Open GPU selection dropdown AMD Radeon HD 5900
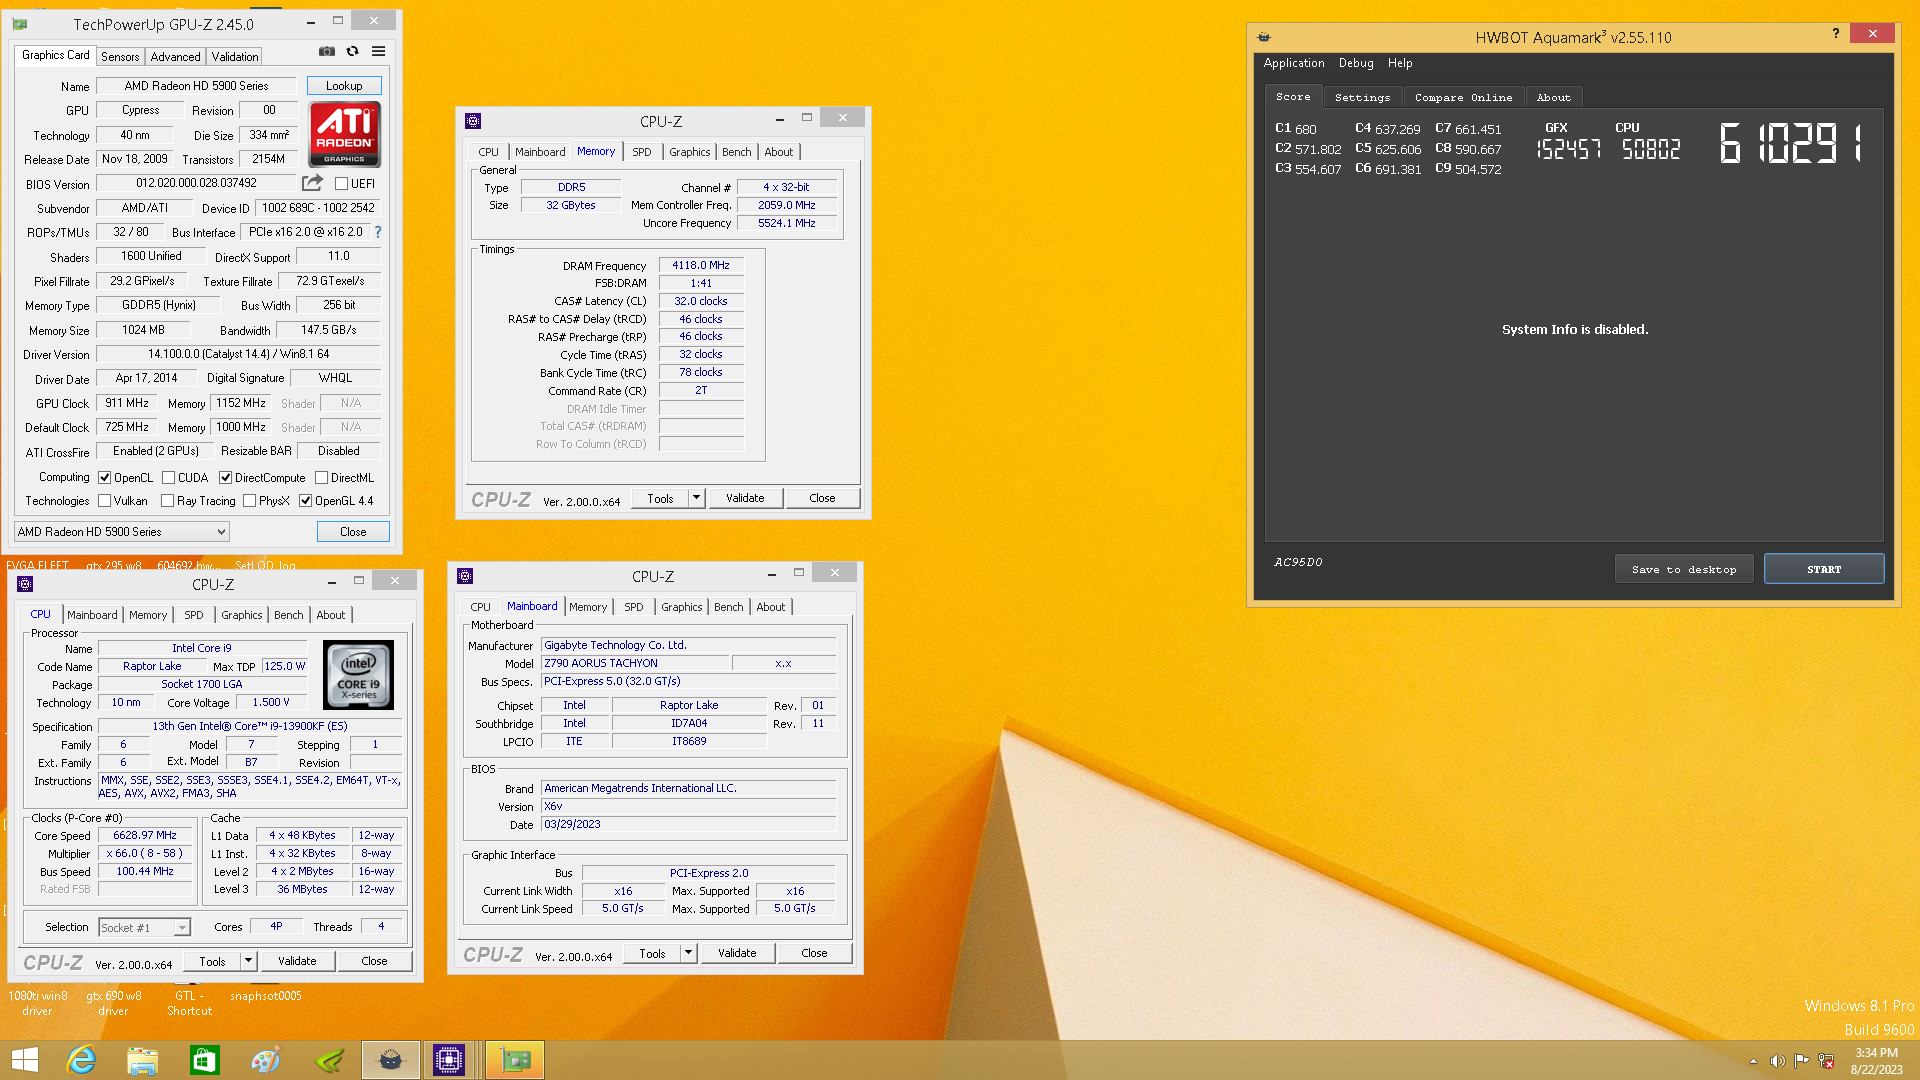1920x1080 pixels. pyautogui.click(x=121, y=532)
